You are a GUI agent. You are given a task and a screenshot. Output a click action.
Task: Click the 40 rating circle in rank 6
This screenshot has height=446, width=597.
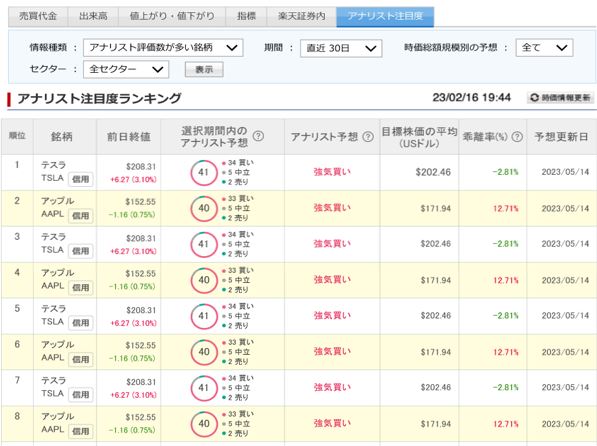point(204,352)
